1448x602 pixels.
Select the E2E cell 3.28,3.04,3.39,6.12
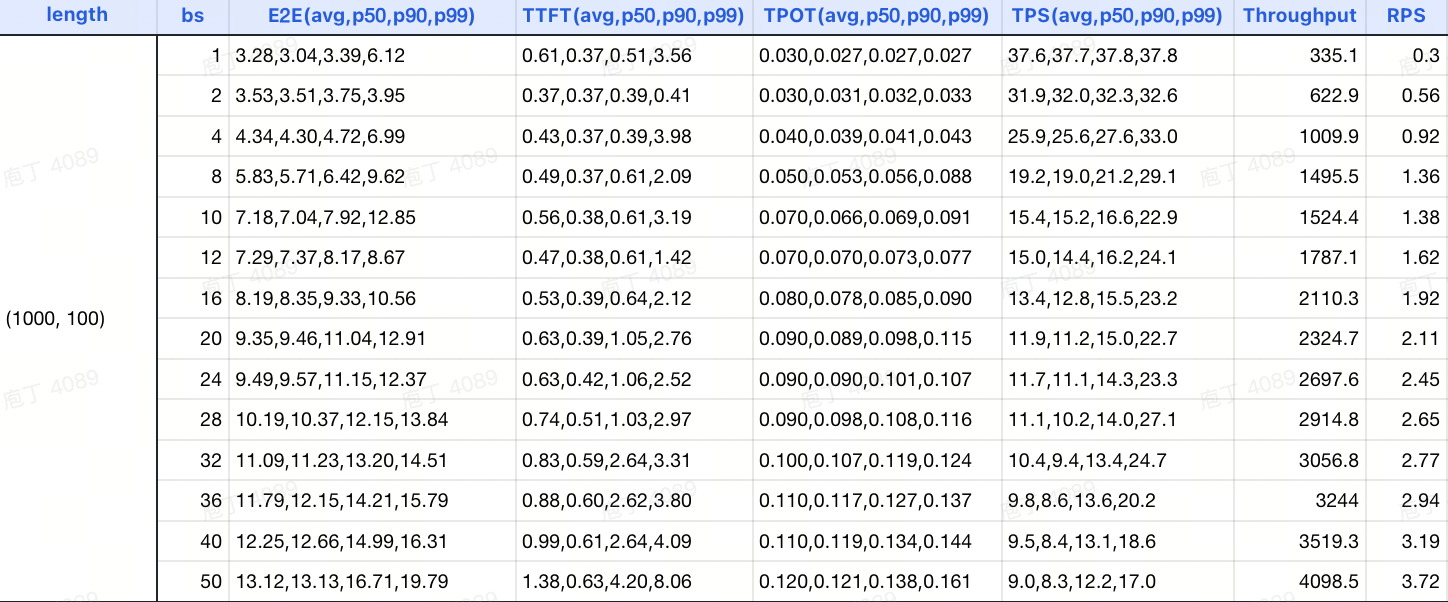pos(320,56)
